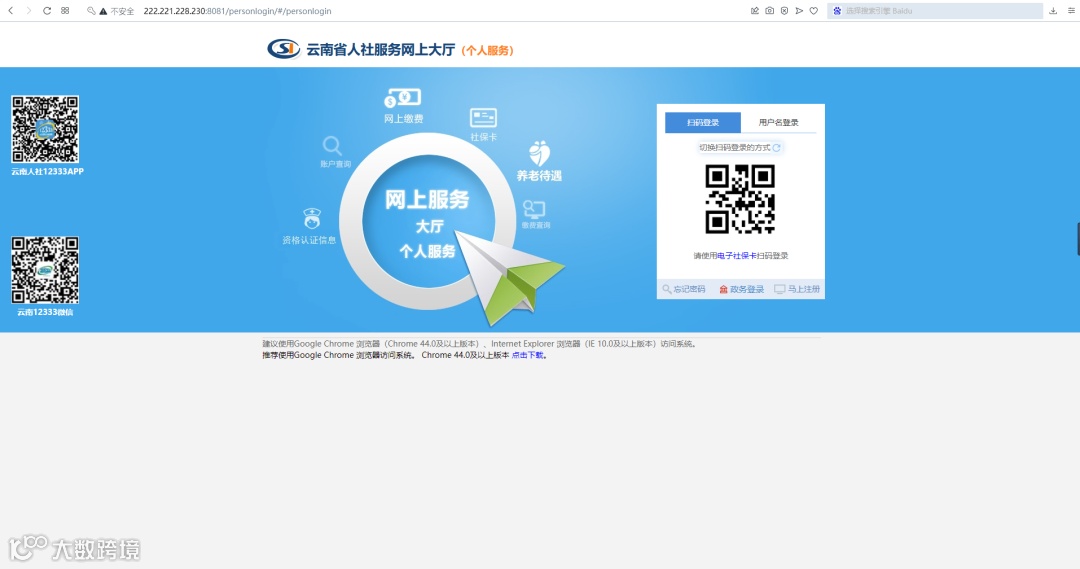Viewport: 1080px width, 569px height.
Task: Click the (个人服务) orange label
Action: (x=488, y=50)
